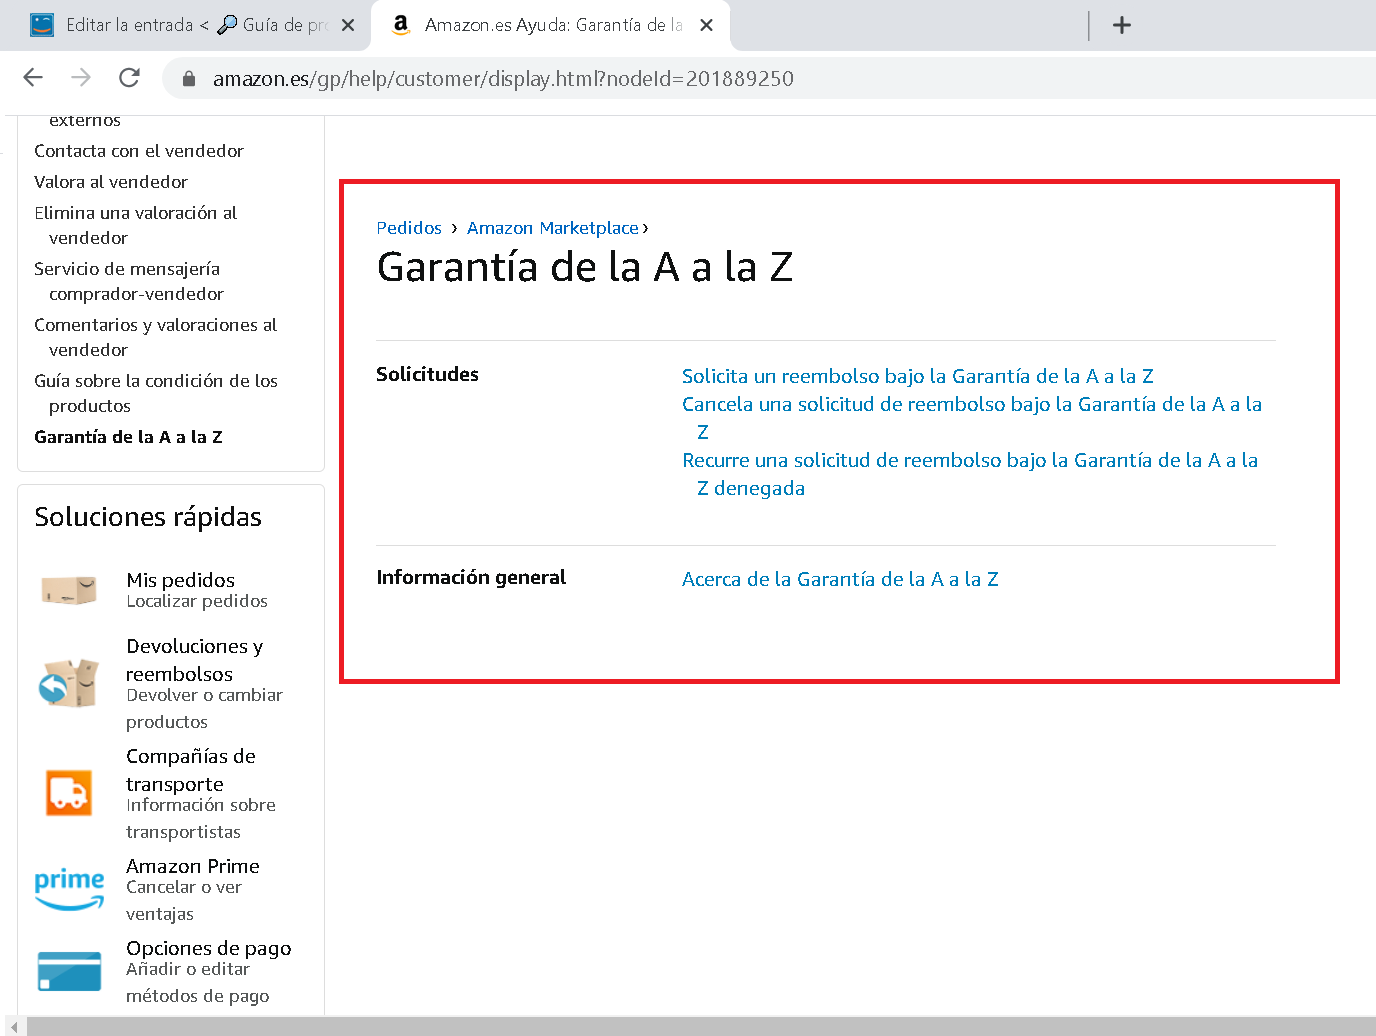Switch to Editar la entrada tab
This screenshot has height=1036, width=1376.
click(185, 25)
